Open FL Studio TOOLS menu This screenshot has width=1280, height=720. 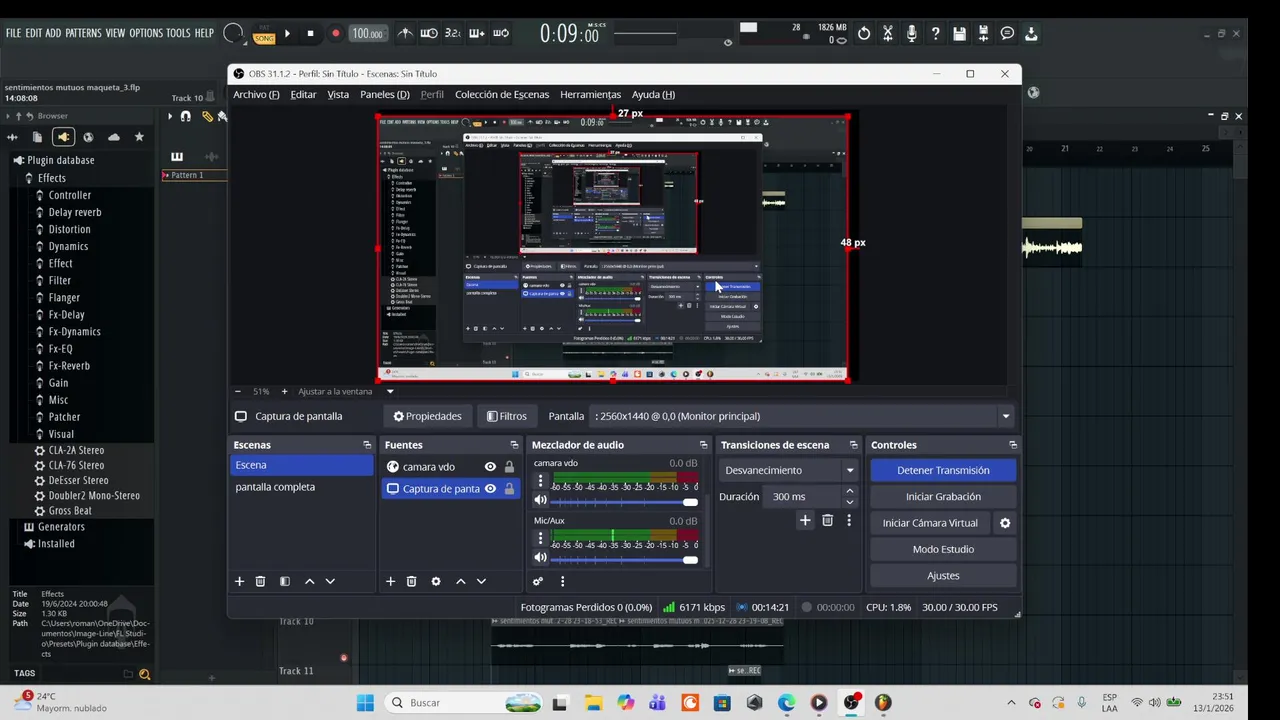(x=178, y=33)
